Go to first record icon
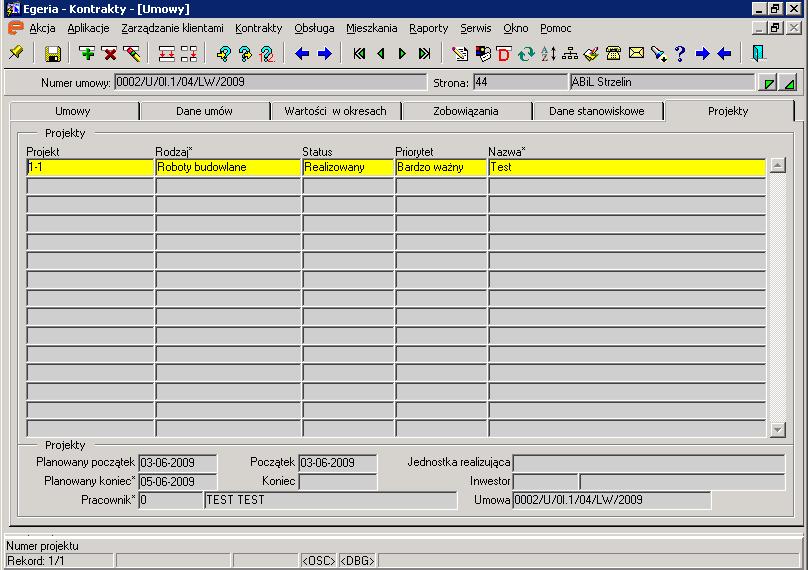This screenshot has height=570, width=808. click(x=359, y=53)
